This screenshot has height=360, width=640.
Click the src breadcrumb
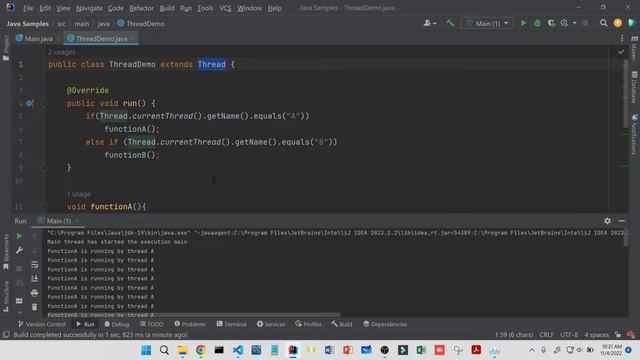[x=62, y=24]
